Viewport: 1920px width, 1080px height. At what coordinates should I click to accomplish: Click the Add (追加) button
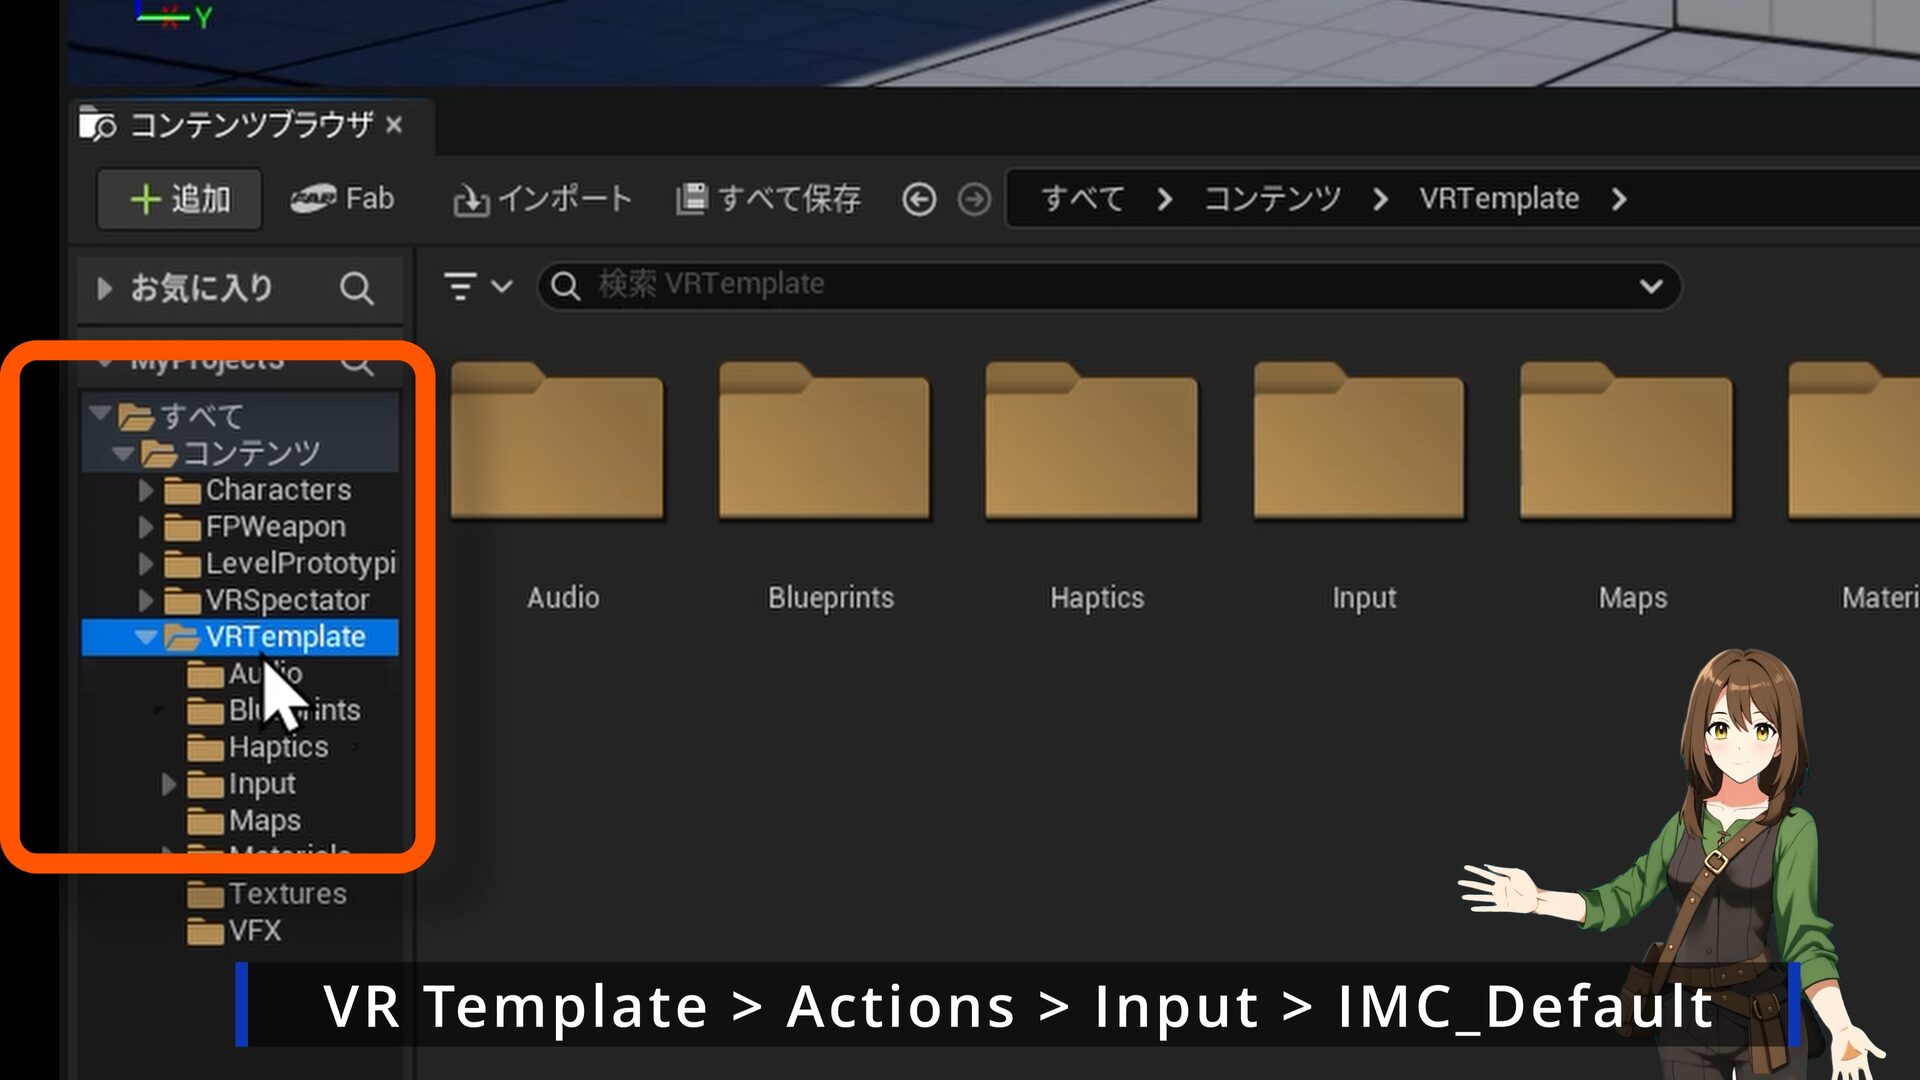[x=180, y=199]
